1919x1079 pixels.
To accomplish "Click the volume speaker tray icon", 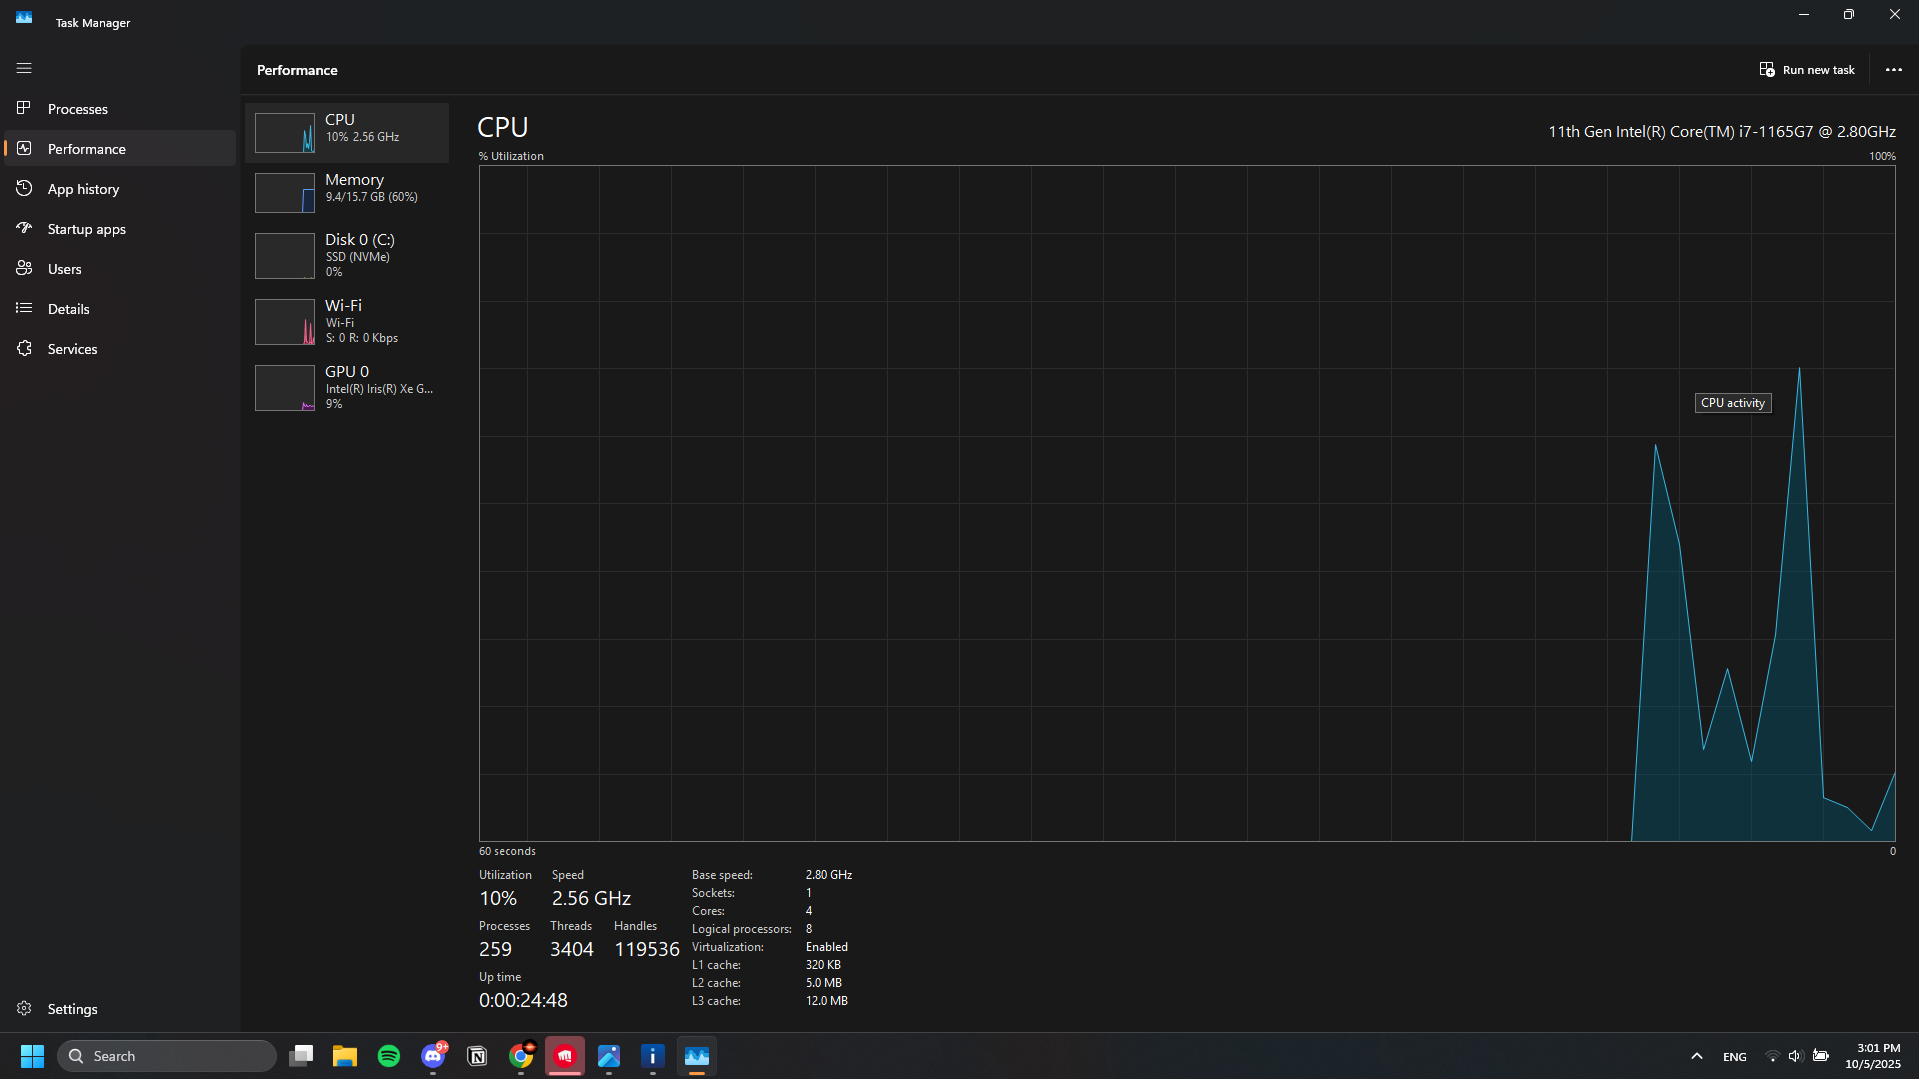I will (1795, 1056).
